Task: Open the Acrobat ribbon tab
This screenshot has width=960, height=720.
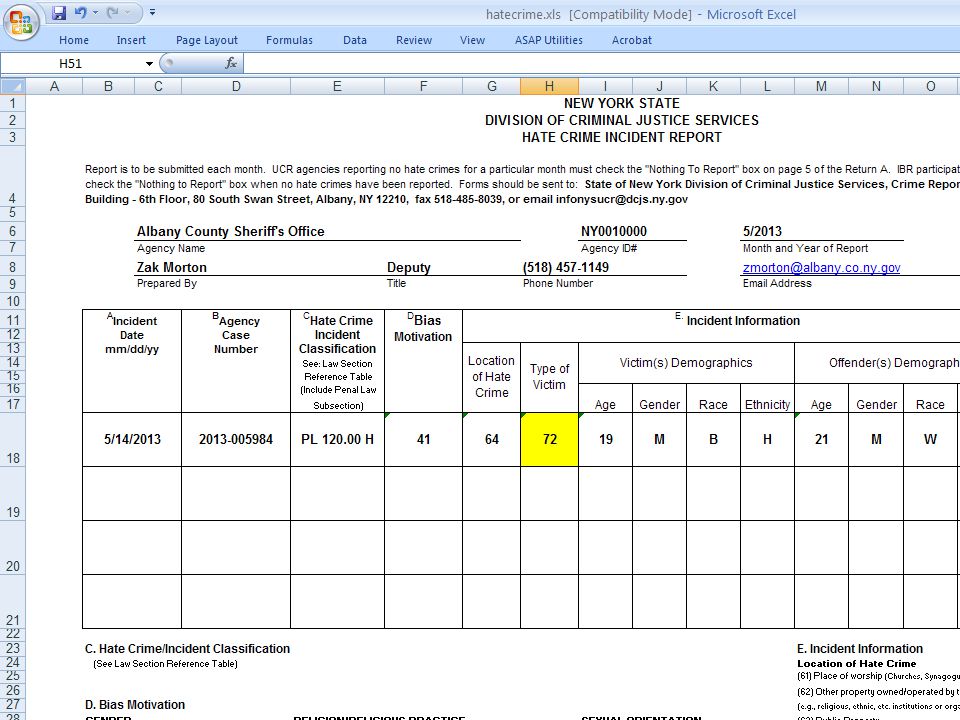Action: click(631, 40)
